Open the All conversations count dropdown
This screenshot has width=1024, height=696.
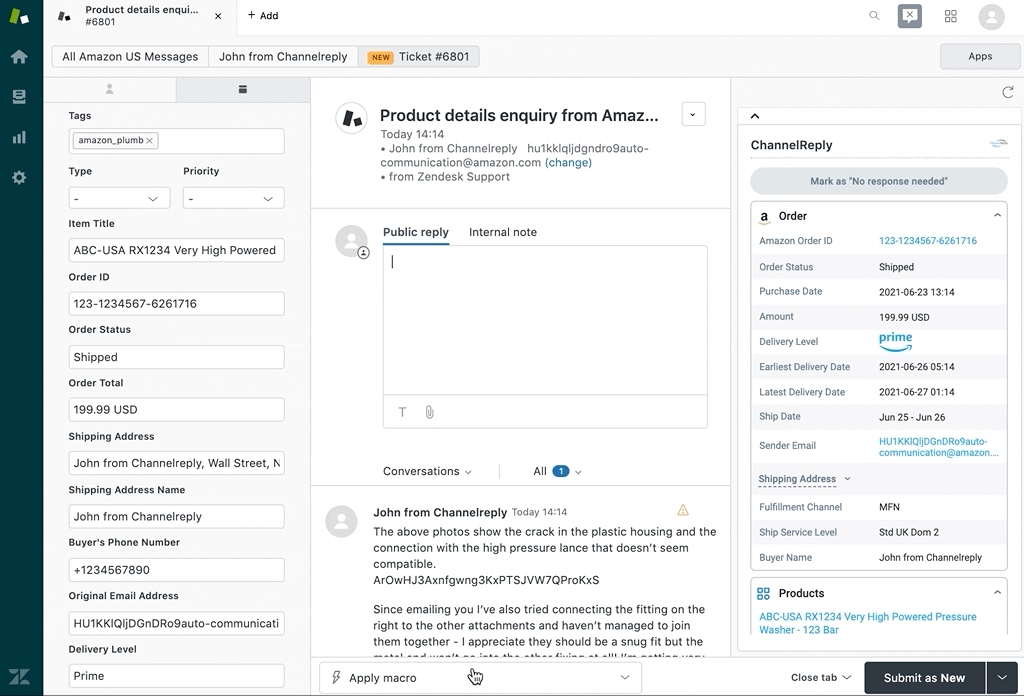pyautogui.click(x=557, y=471)
